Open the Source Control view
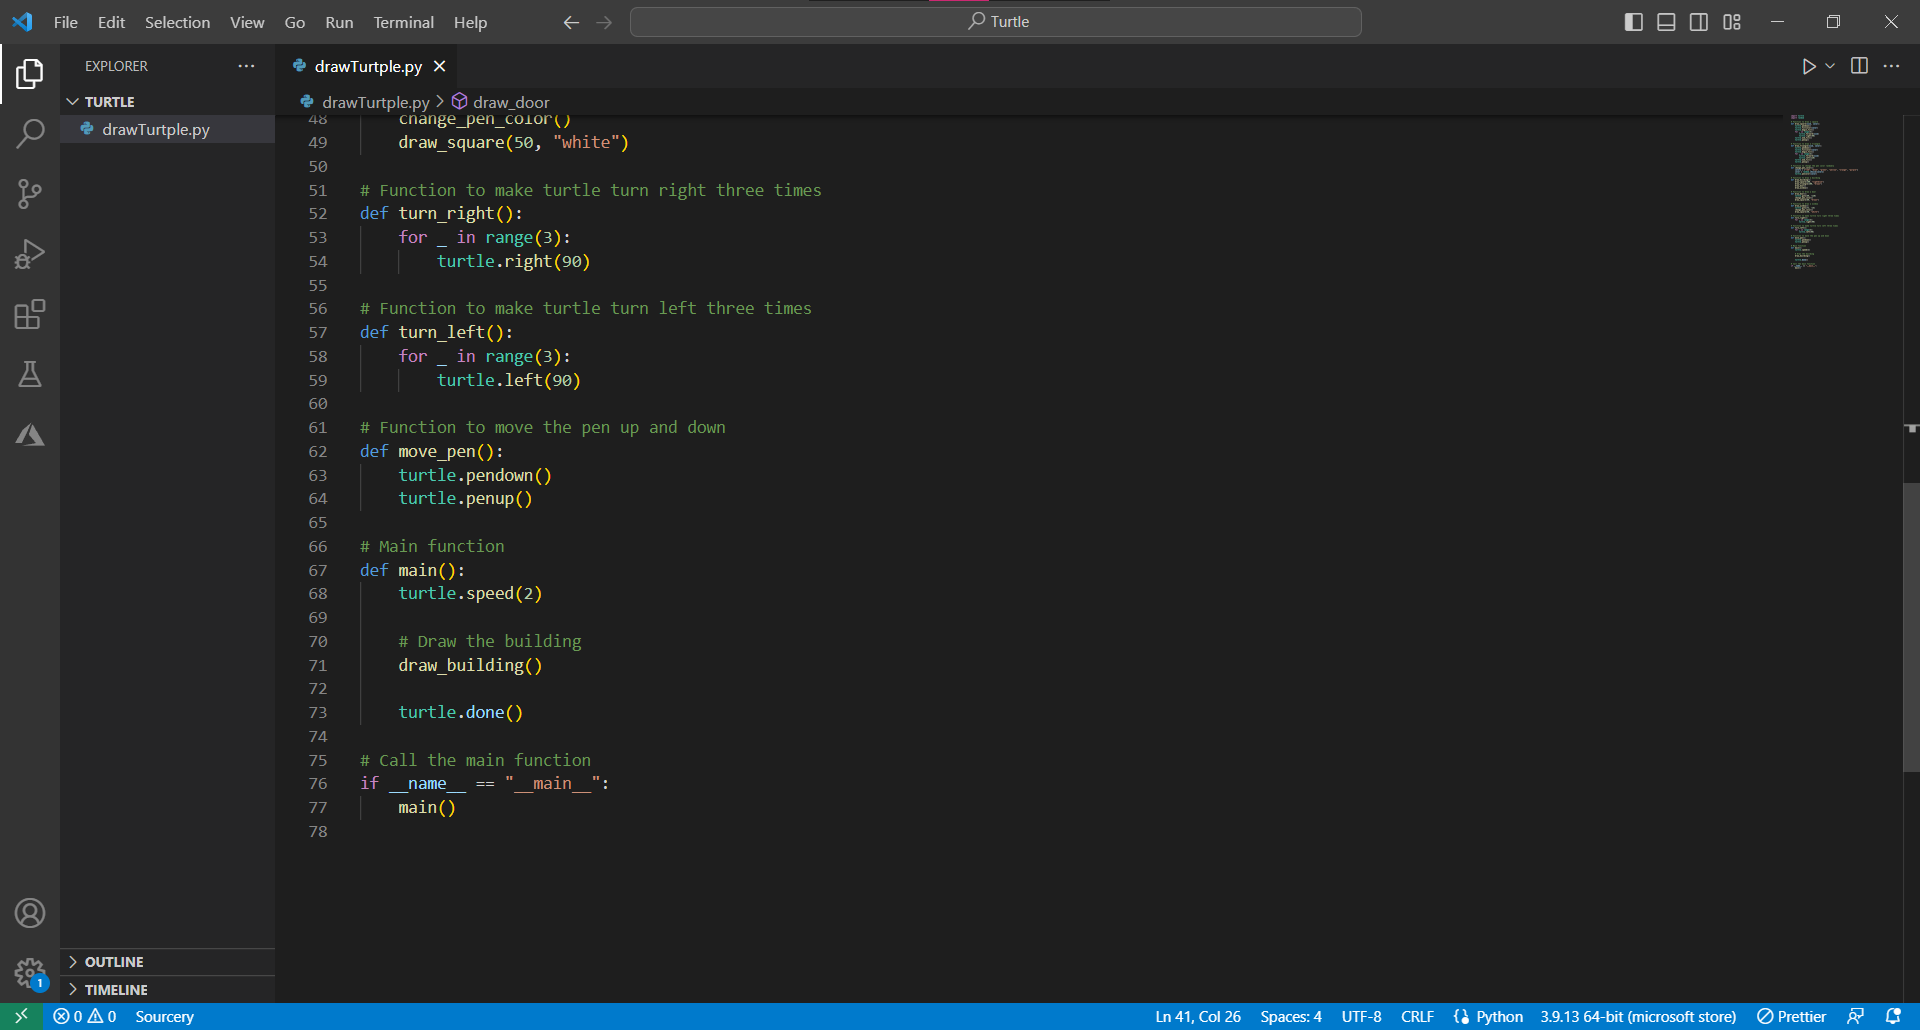1920x1030 pixels. [30, 193]
